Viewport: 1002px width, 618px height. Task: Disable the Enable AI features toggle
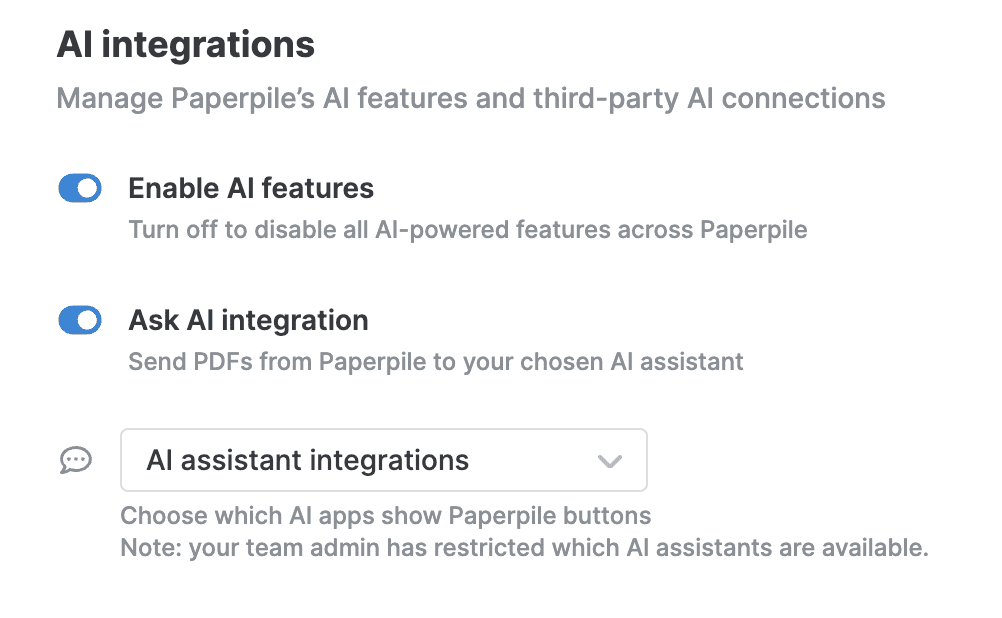click(x=80, y=189)
